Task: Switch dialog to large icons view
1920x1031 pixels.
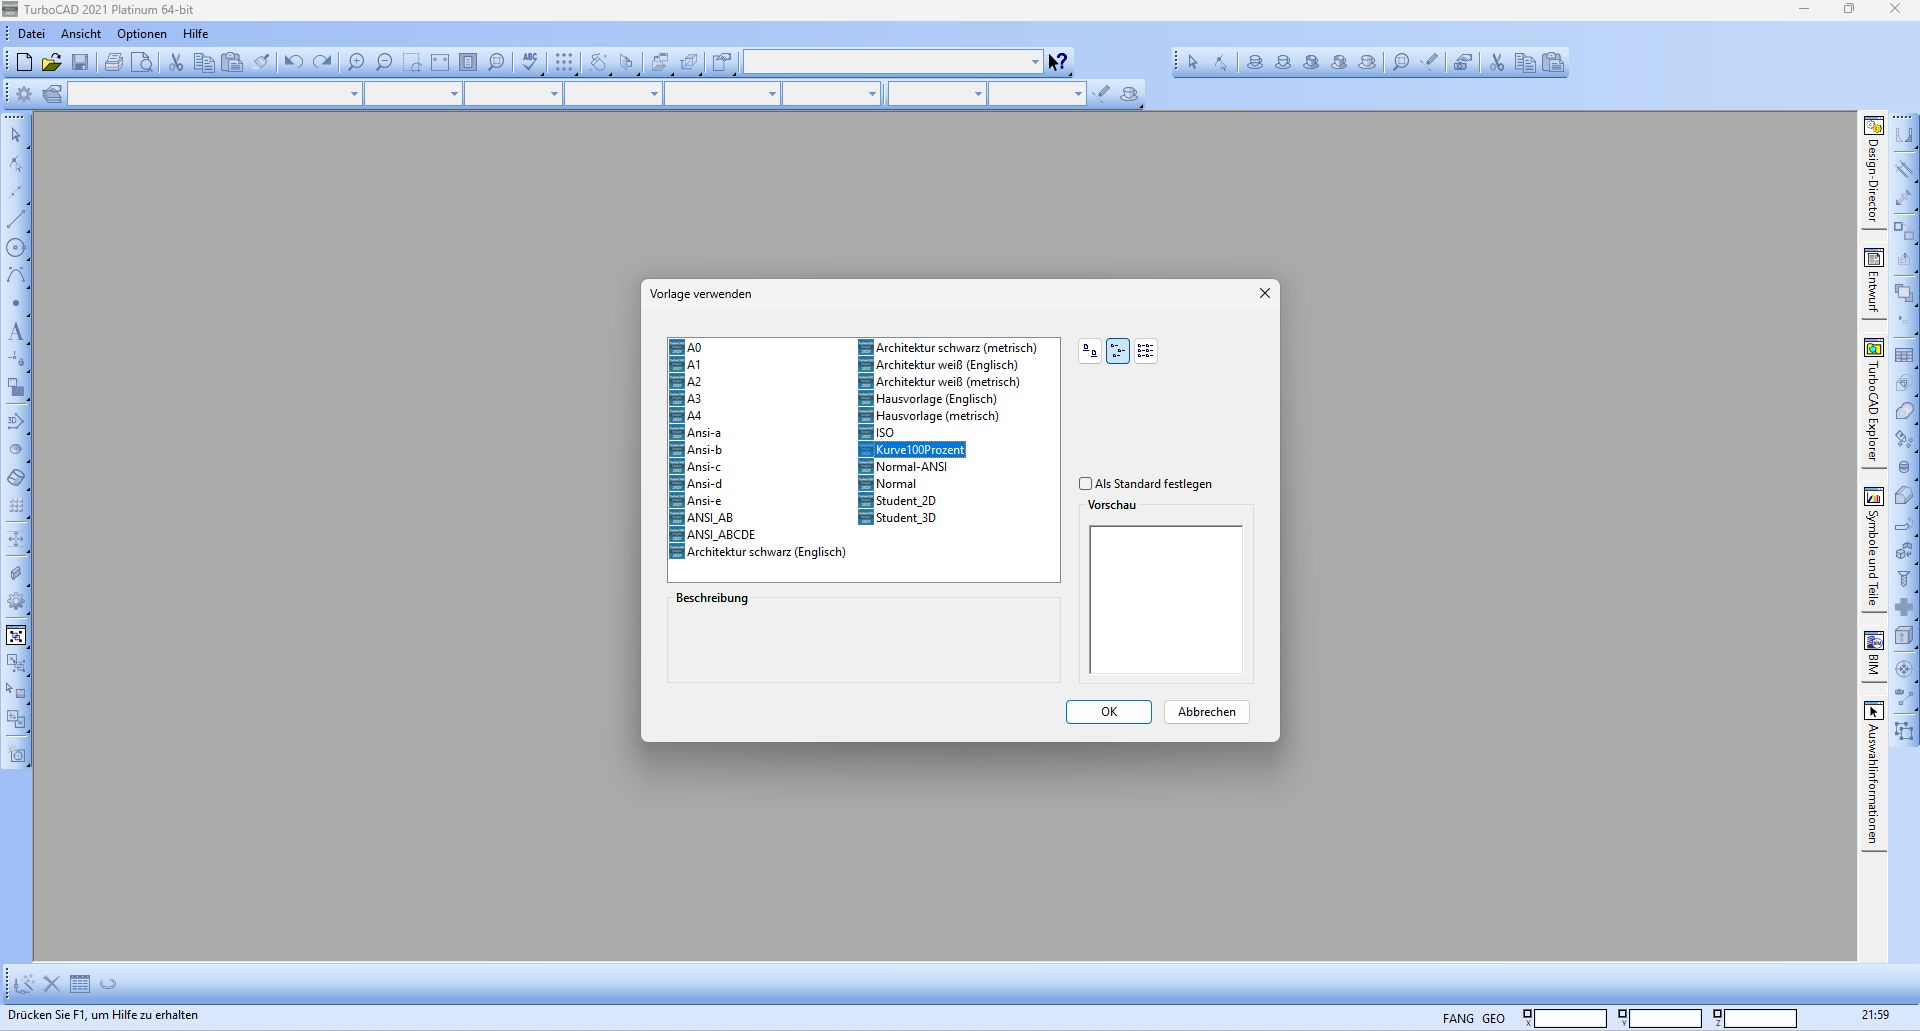Action: click(1090, 351)
